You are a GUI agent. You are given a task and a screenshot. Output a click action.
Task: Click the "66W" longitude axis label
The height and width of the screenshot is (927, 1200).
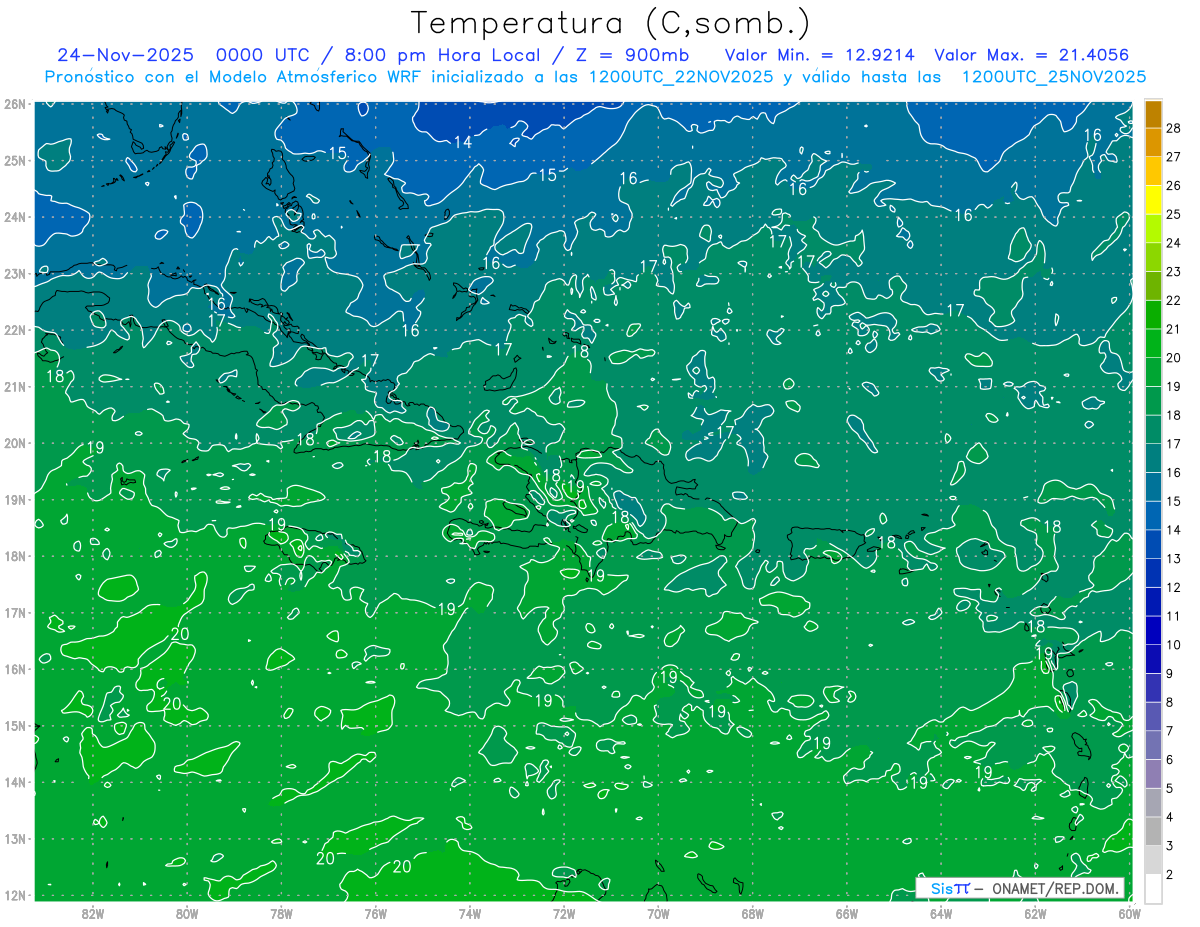(x=846, y=913)
